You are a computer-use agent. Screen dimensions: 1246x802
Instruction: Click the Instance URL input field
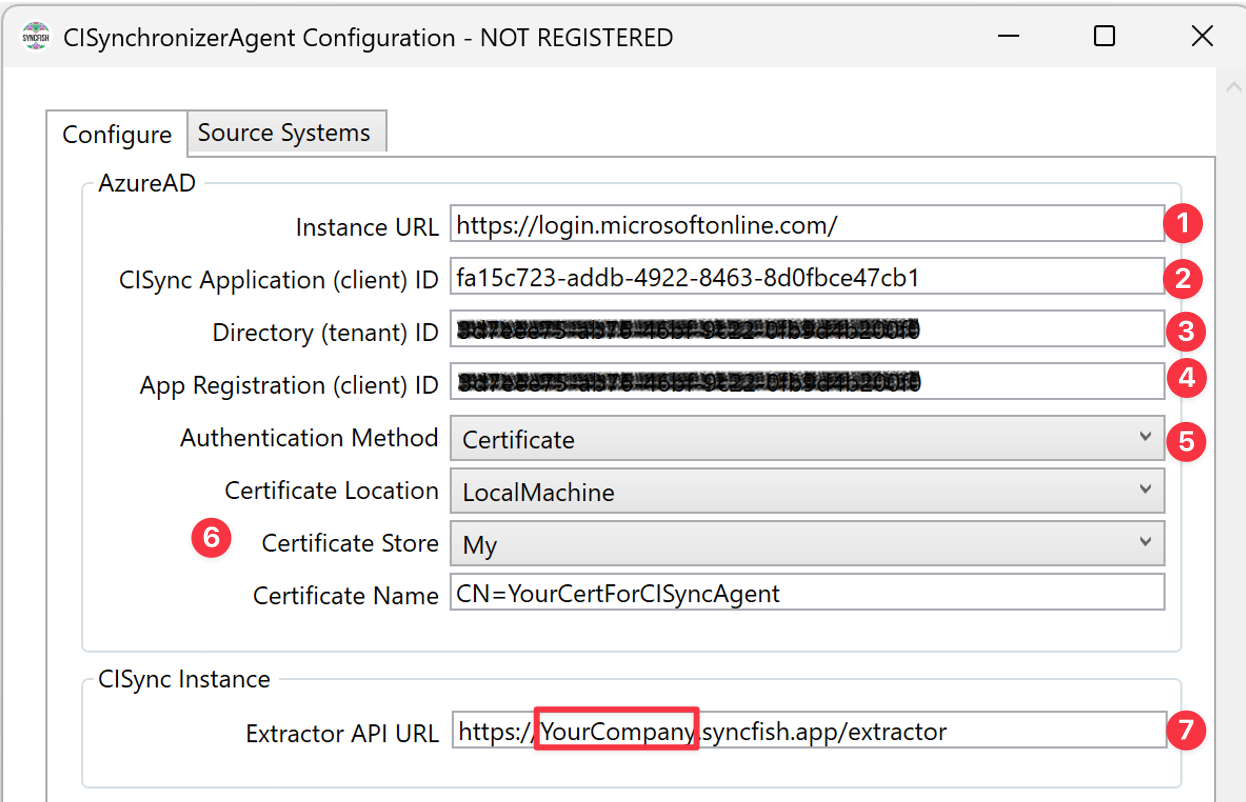(807, 225)
